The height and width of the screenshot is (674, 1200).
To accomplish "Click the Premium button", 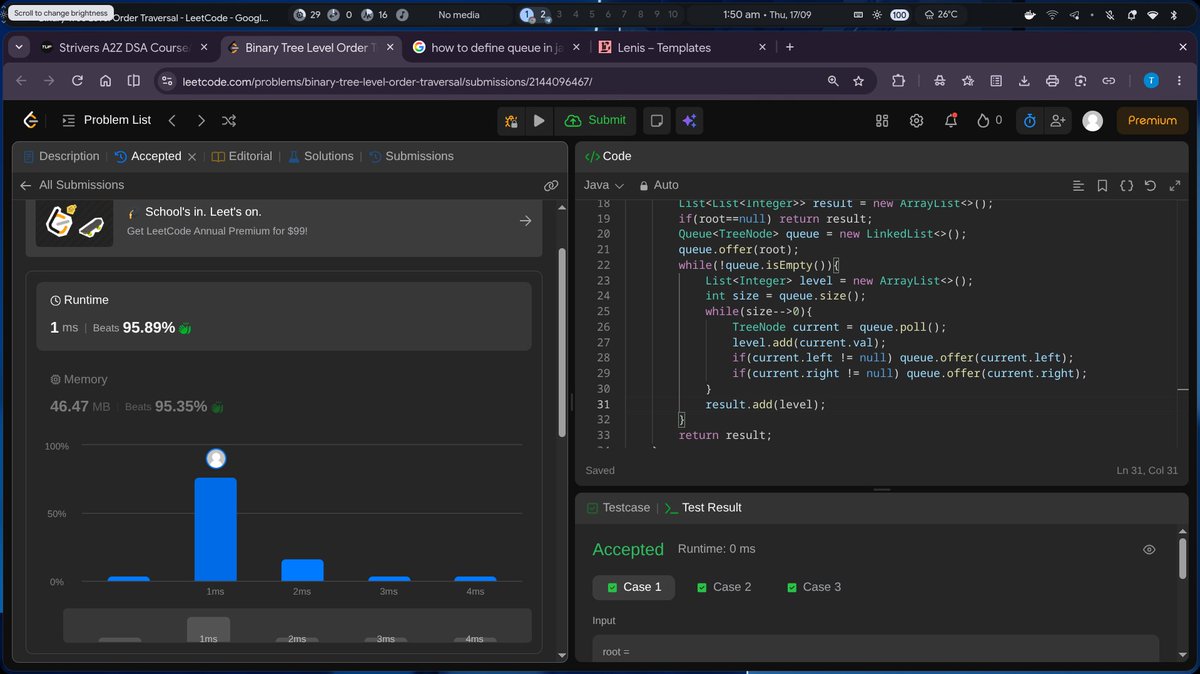I will click(1152, 120).
